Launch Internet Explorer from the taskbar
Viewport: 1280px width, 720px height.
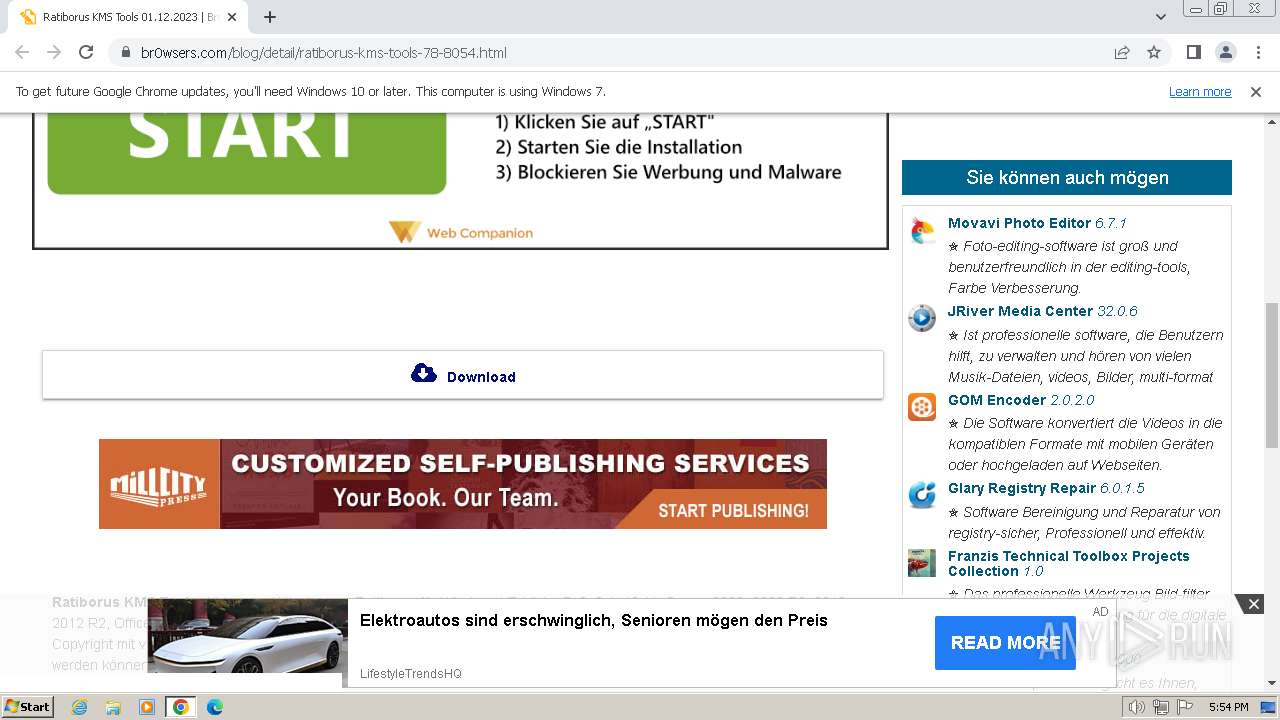[x=79, y=707]
